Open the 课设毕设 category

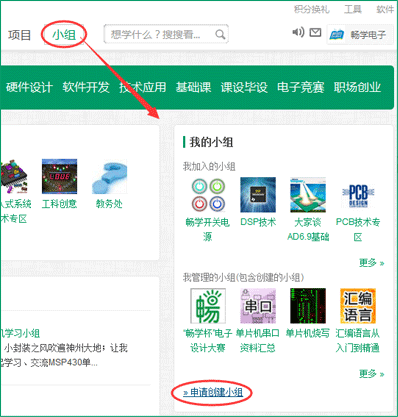[244, 87]
